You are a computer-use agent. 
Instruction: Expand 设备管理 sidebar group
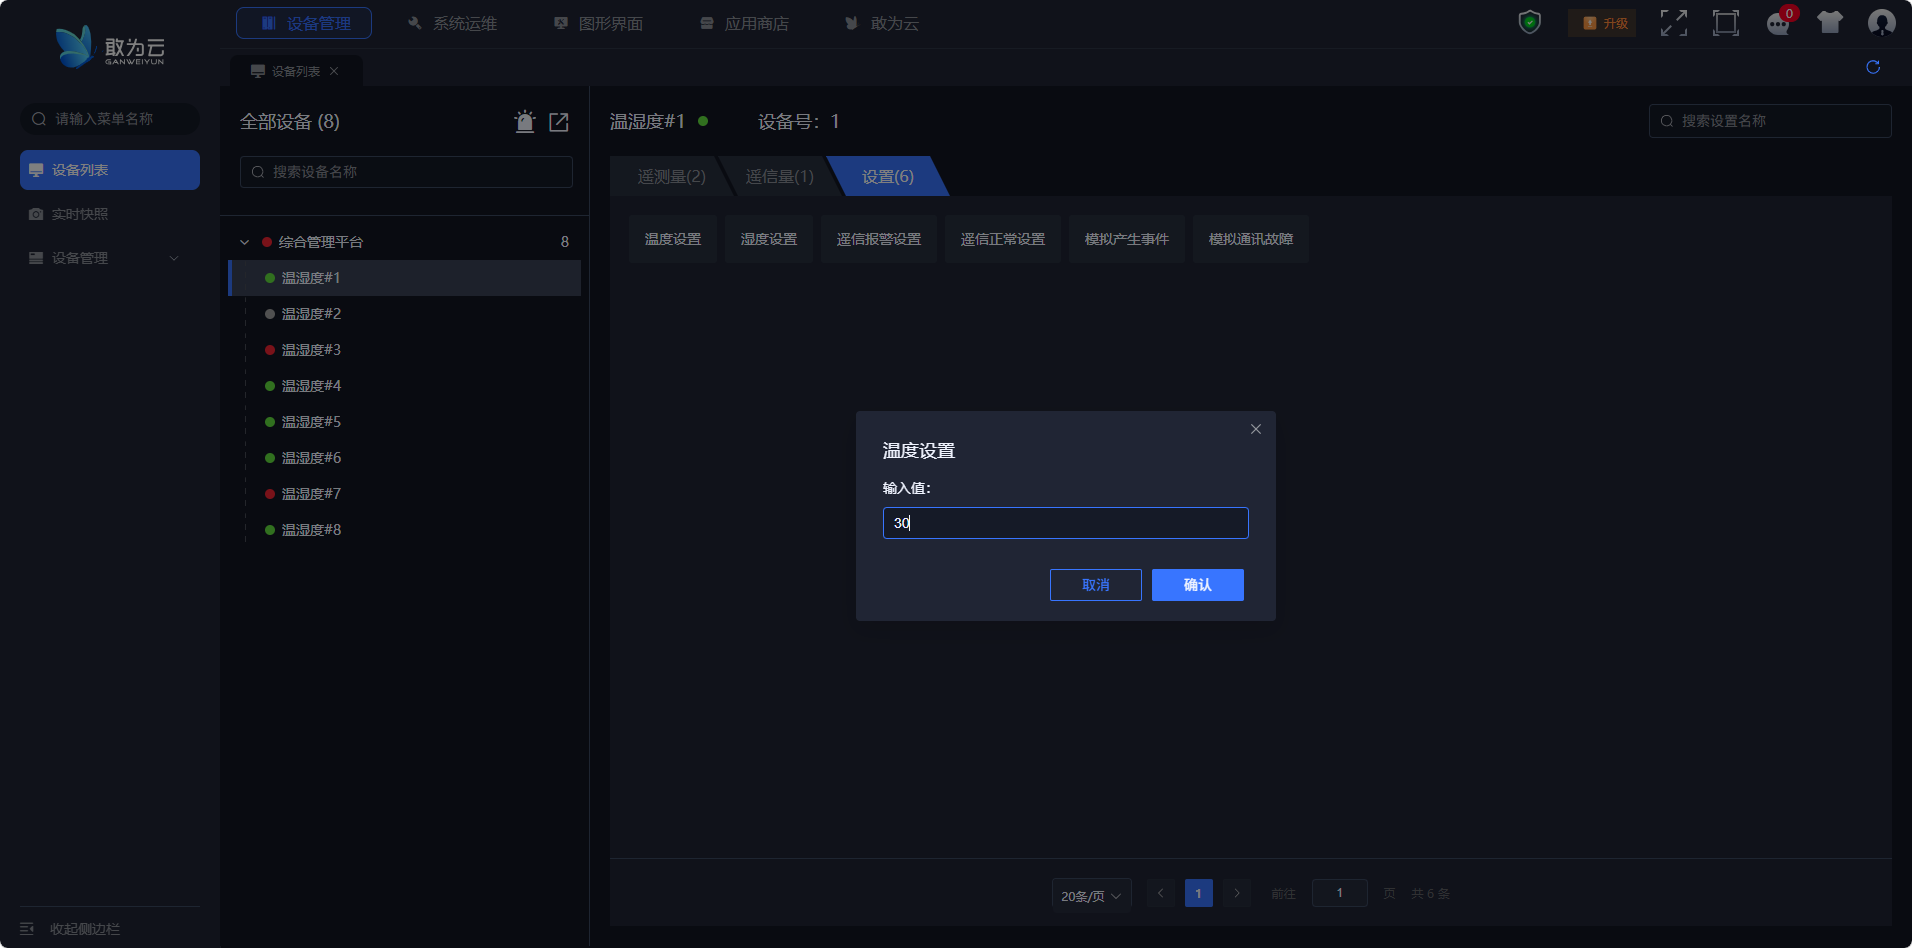tap(110, 258)
